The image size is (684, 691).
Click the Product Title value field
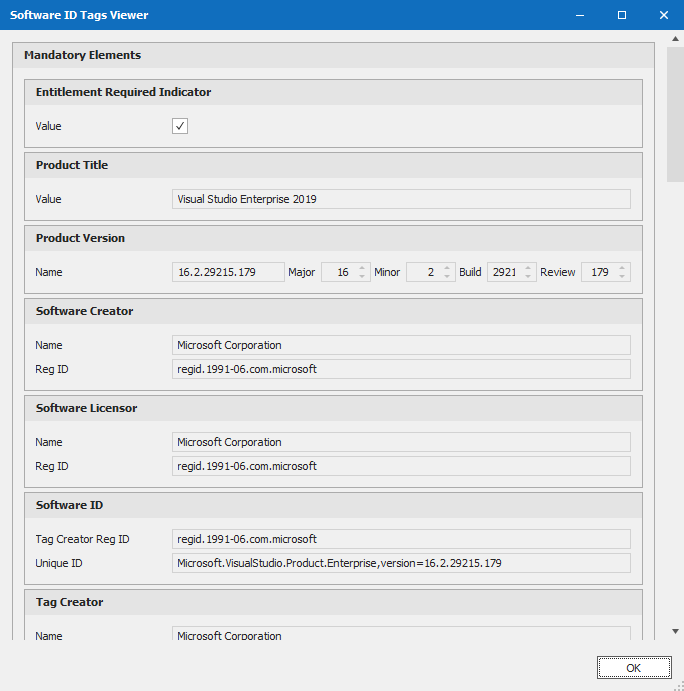pos(401,199)
